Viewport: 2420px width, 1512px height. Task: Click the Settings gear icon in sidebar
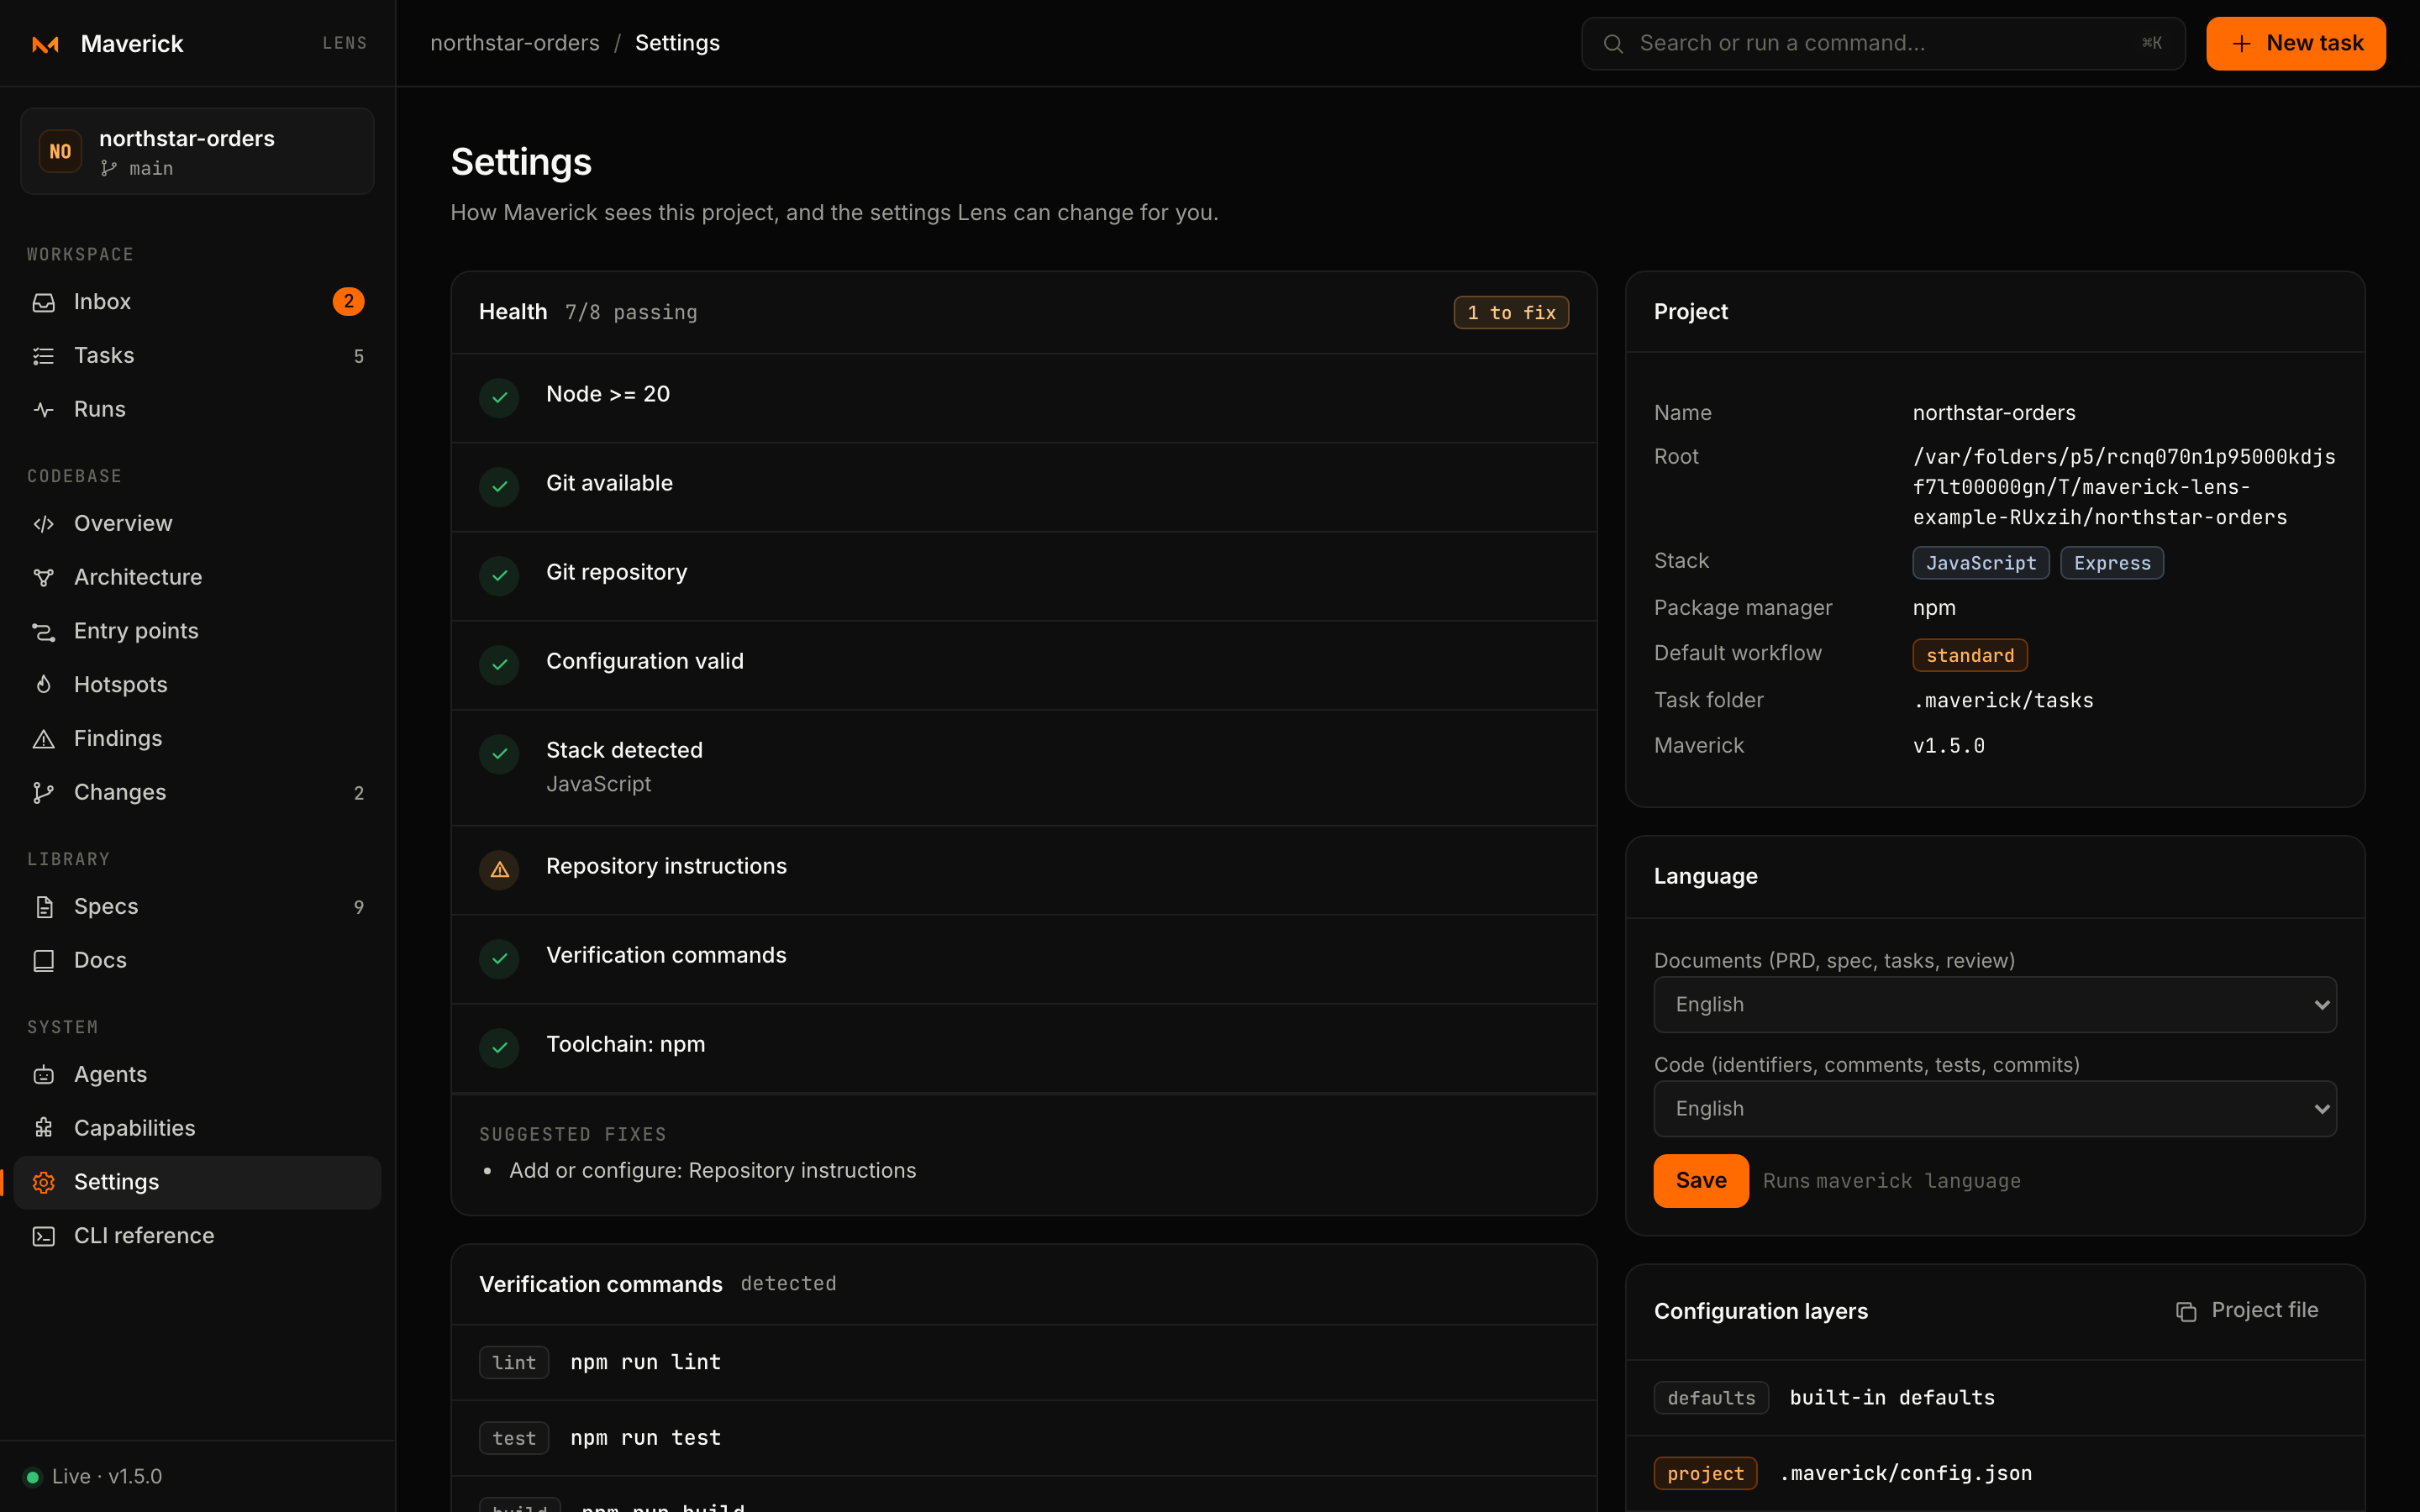(x=44, y=1182)
